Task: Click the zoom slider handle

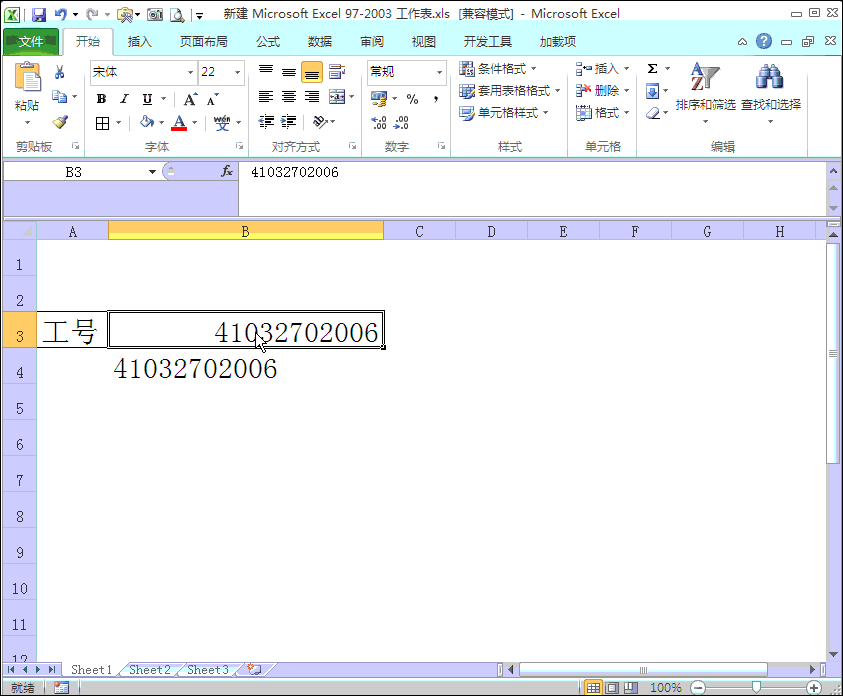Action: pyautogui.click(x=756, y=687)
